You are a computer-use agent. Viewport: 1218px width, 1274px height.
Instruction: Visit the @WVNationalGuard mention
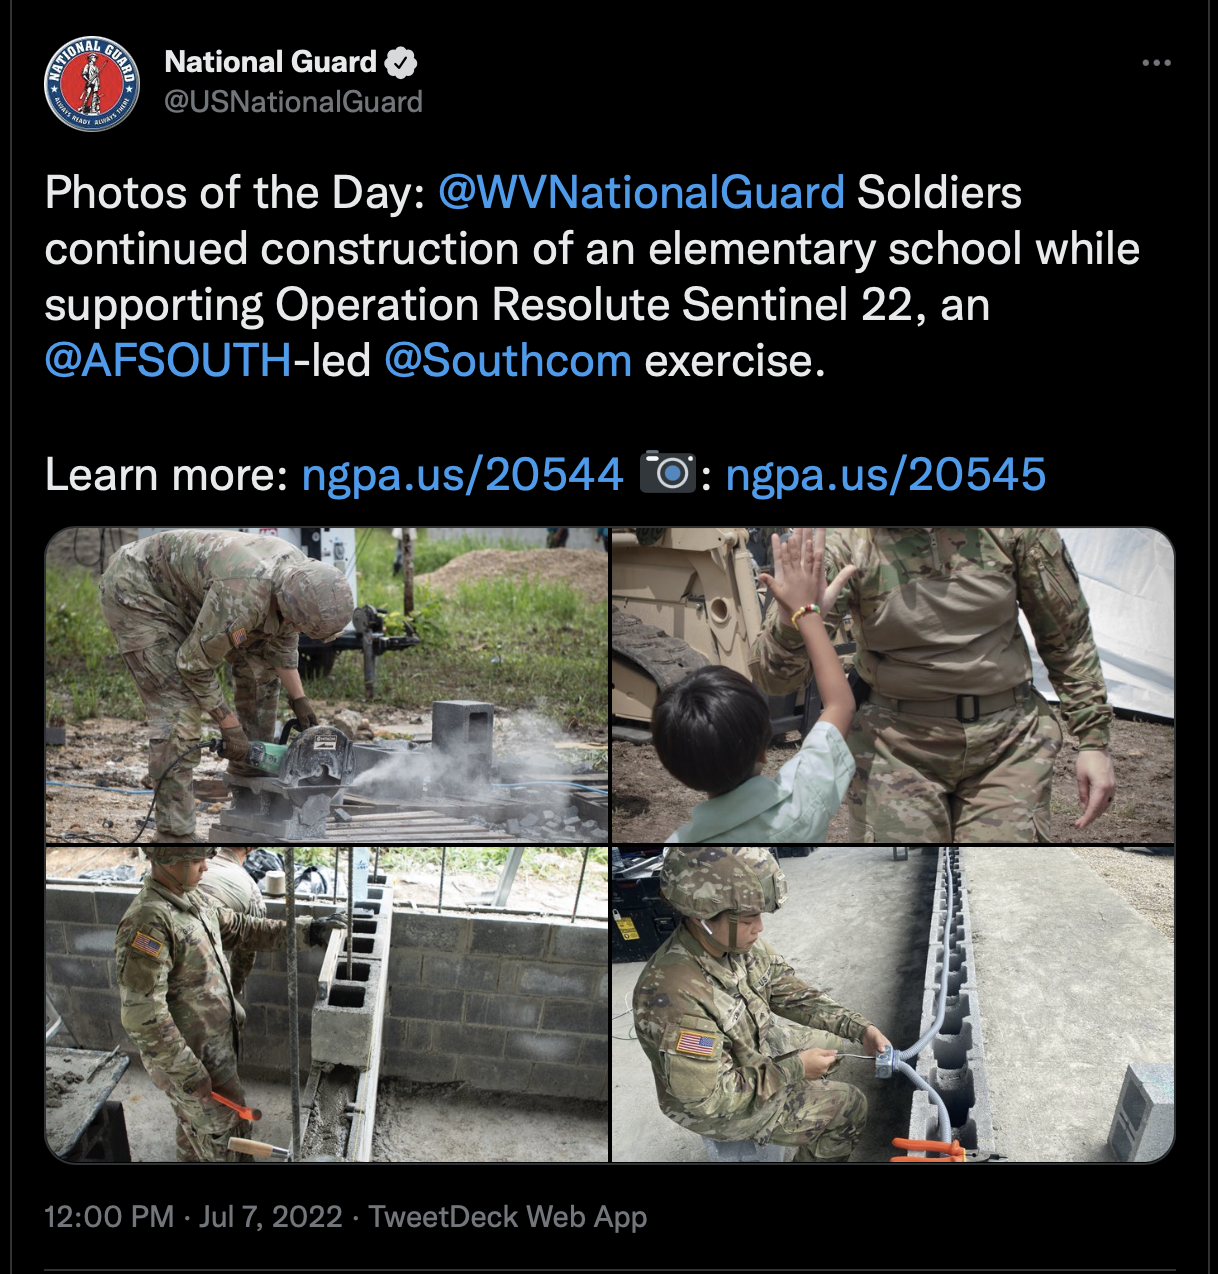(641, 192)
